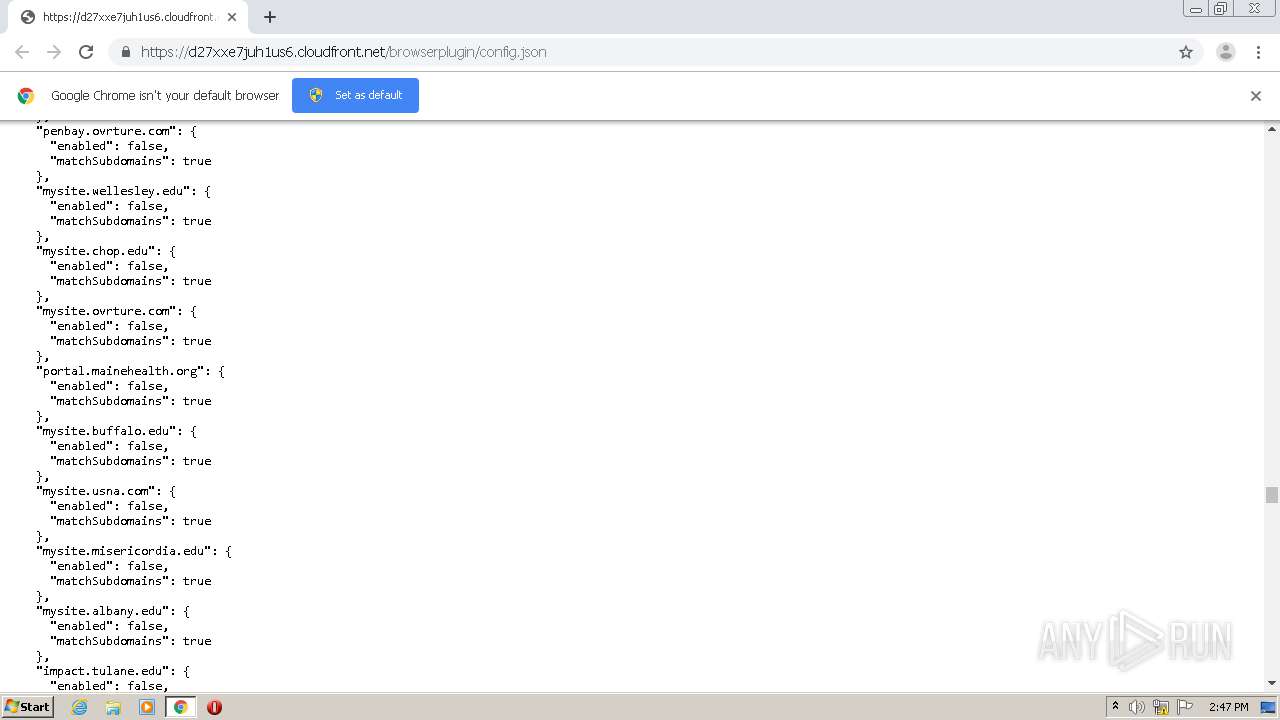Click "enabled": false under mysite.misericordia.edu
Screen dimensions: 1280x720
pyautogui.click(x=110, y=566)
